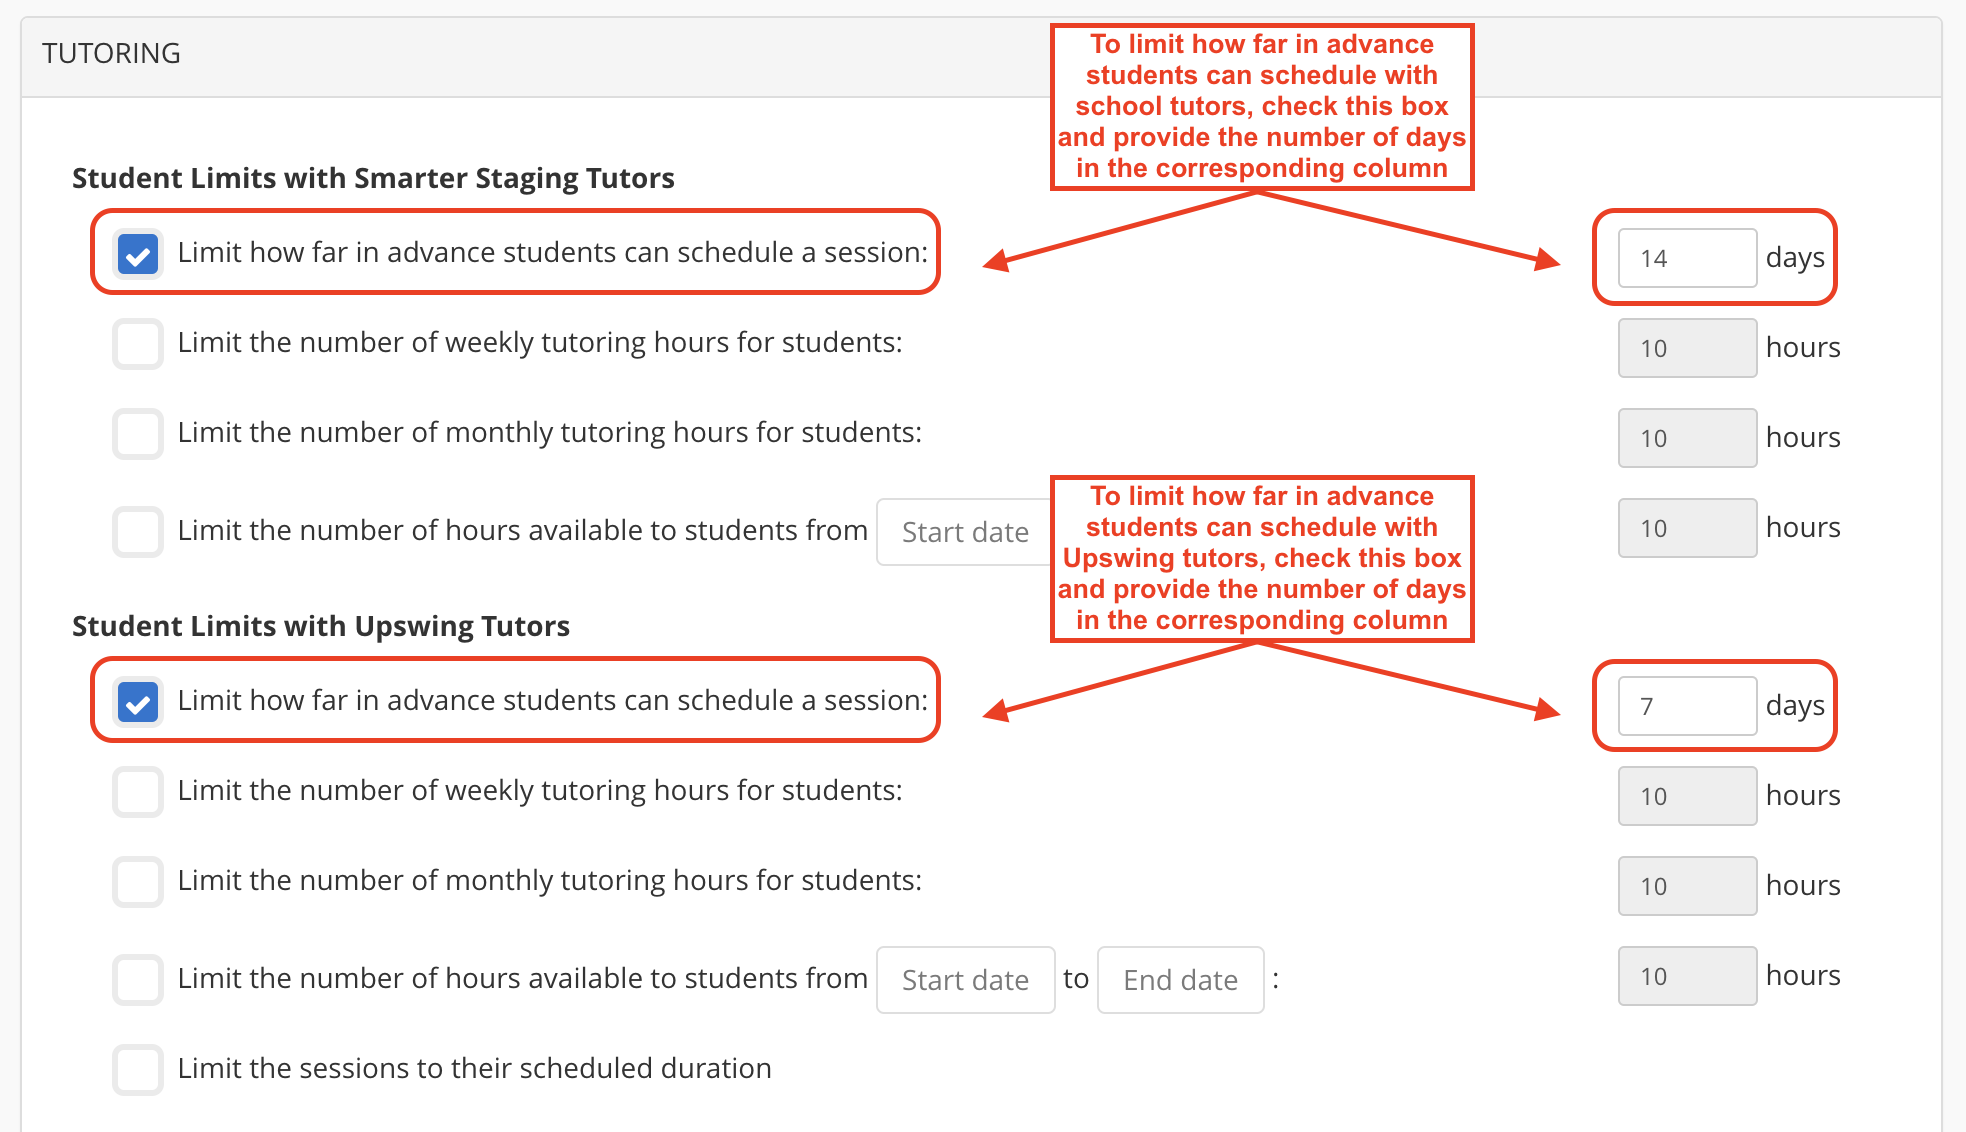The image size is (1966, 1132).
Task: Click advance scheduling label under Smarter Staging Tutors
Action: tap(553, 252)
